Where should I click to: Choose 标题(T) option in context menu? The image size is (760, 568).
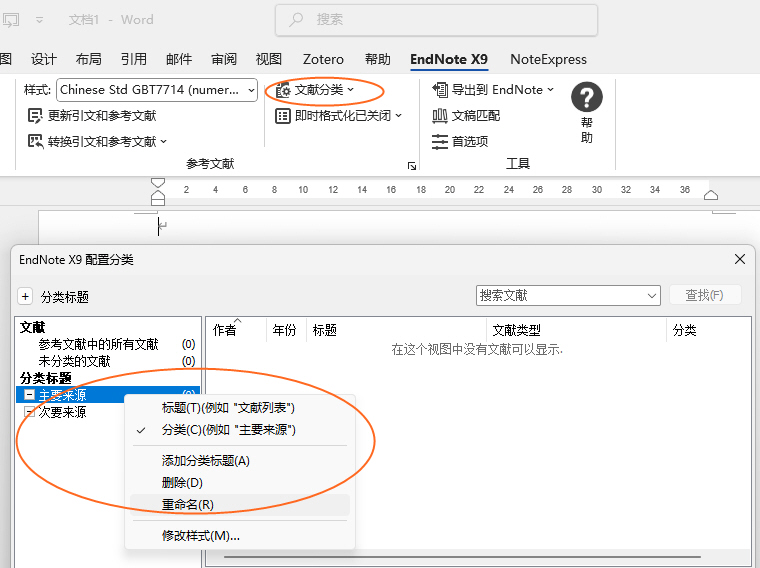240,408
